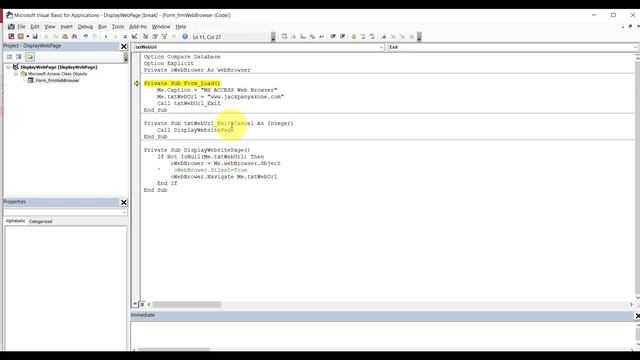Close the Project Explorer pane
This screenshot has width=640, height=360.
[124, 47]
